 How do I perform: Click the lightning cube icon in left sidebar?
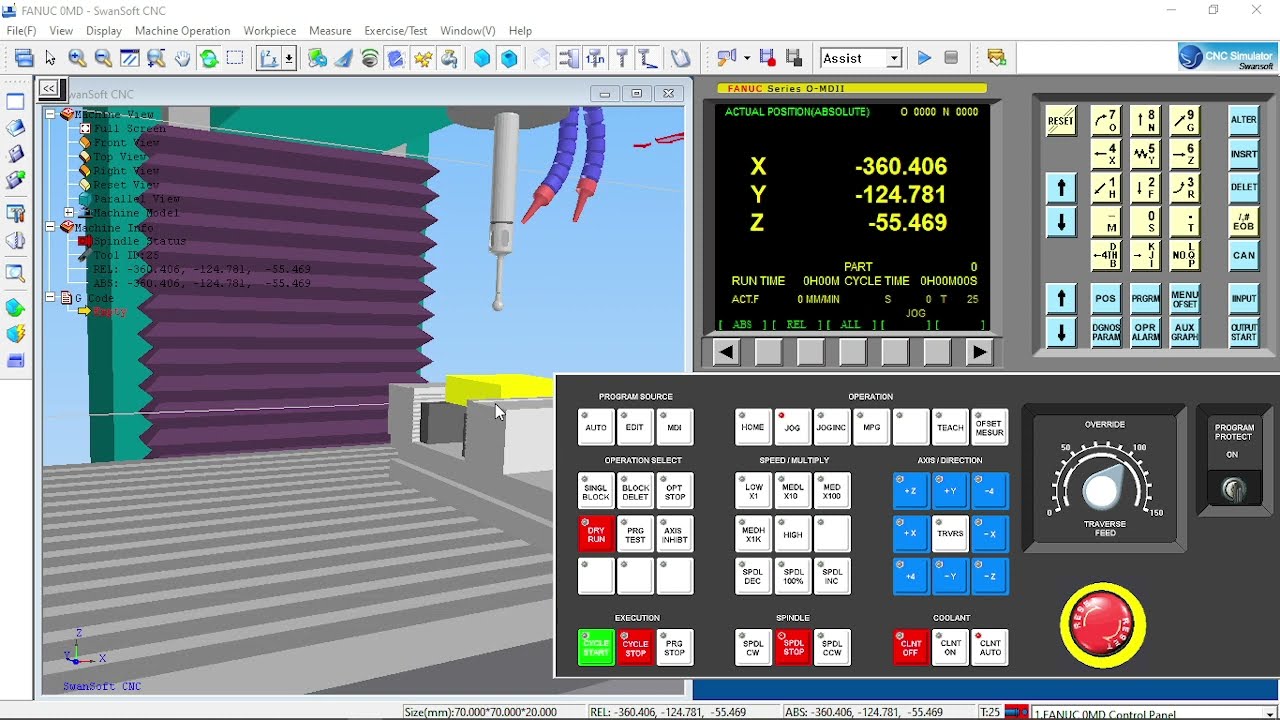tap(15, 333)
